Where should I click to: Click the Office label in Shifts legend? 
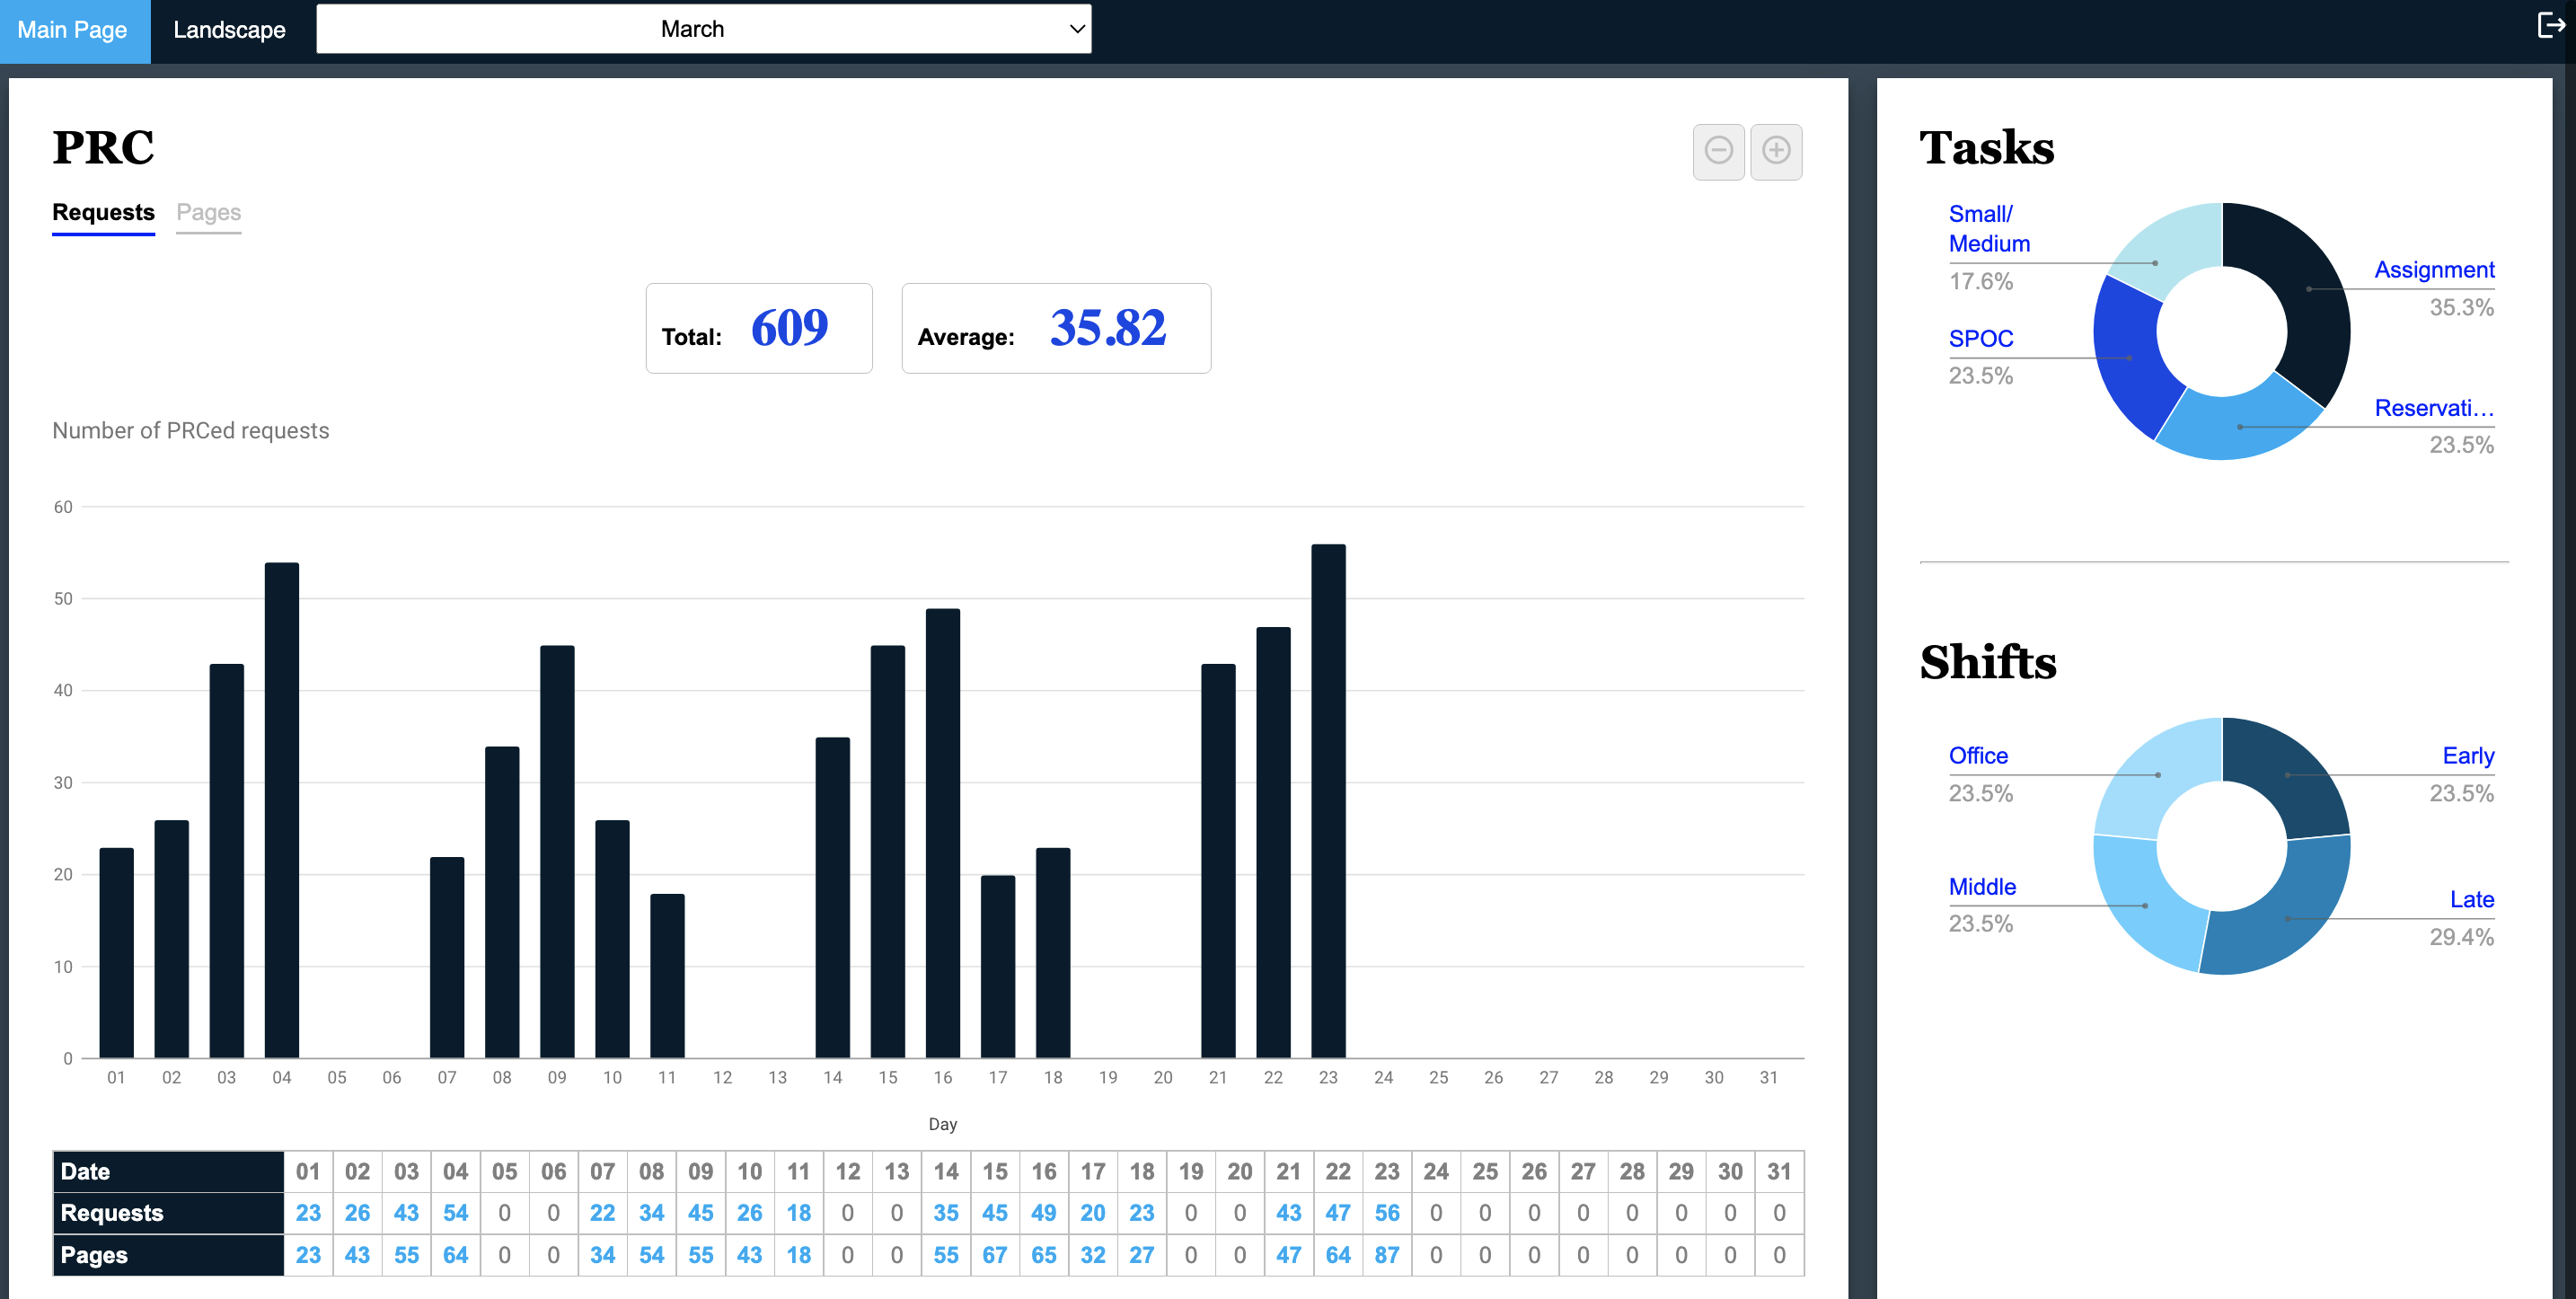coord(1978,755)
